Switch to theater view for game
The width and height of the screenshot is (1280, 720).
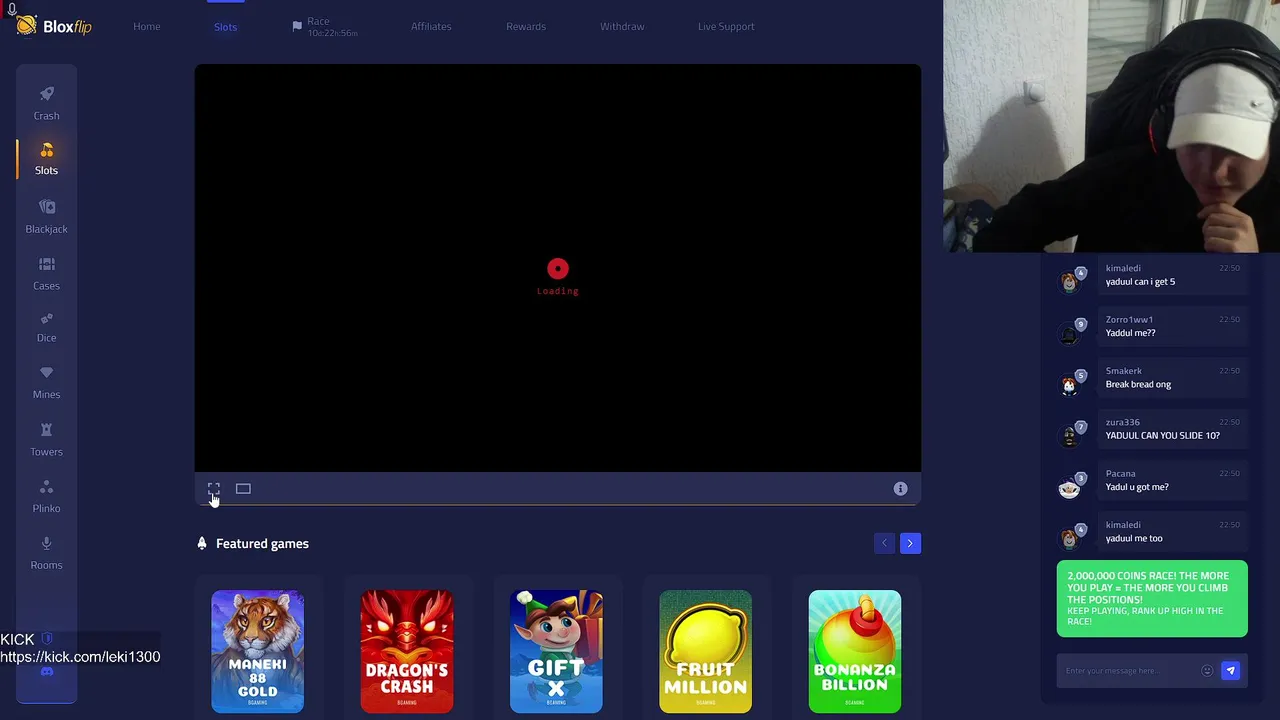coord(243,488)
